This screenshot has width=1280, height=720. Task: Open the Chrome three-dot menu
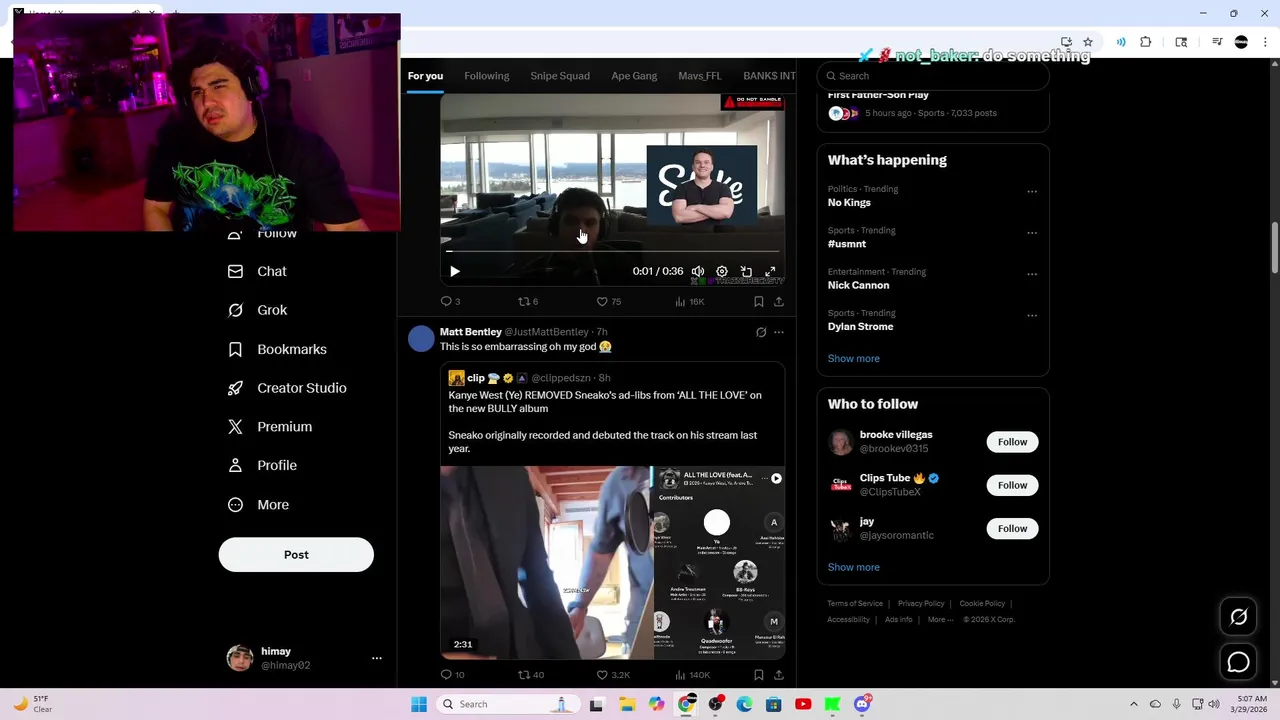pos(1264,42)
